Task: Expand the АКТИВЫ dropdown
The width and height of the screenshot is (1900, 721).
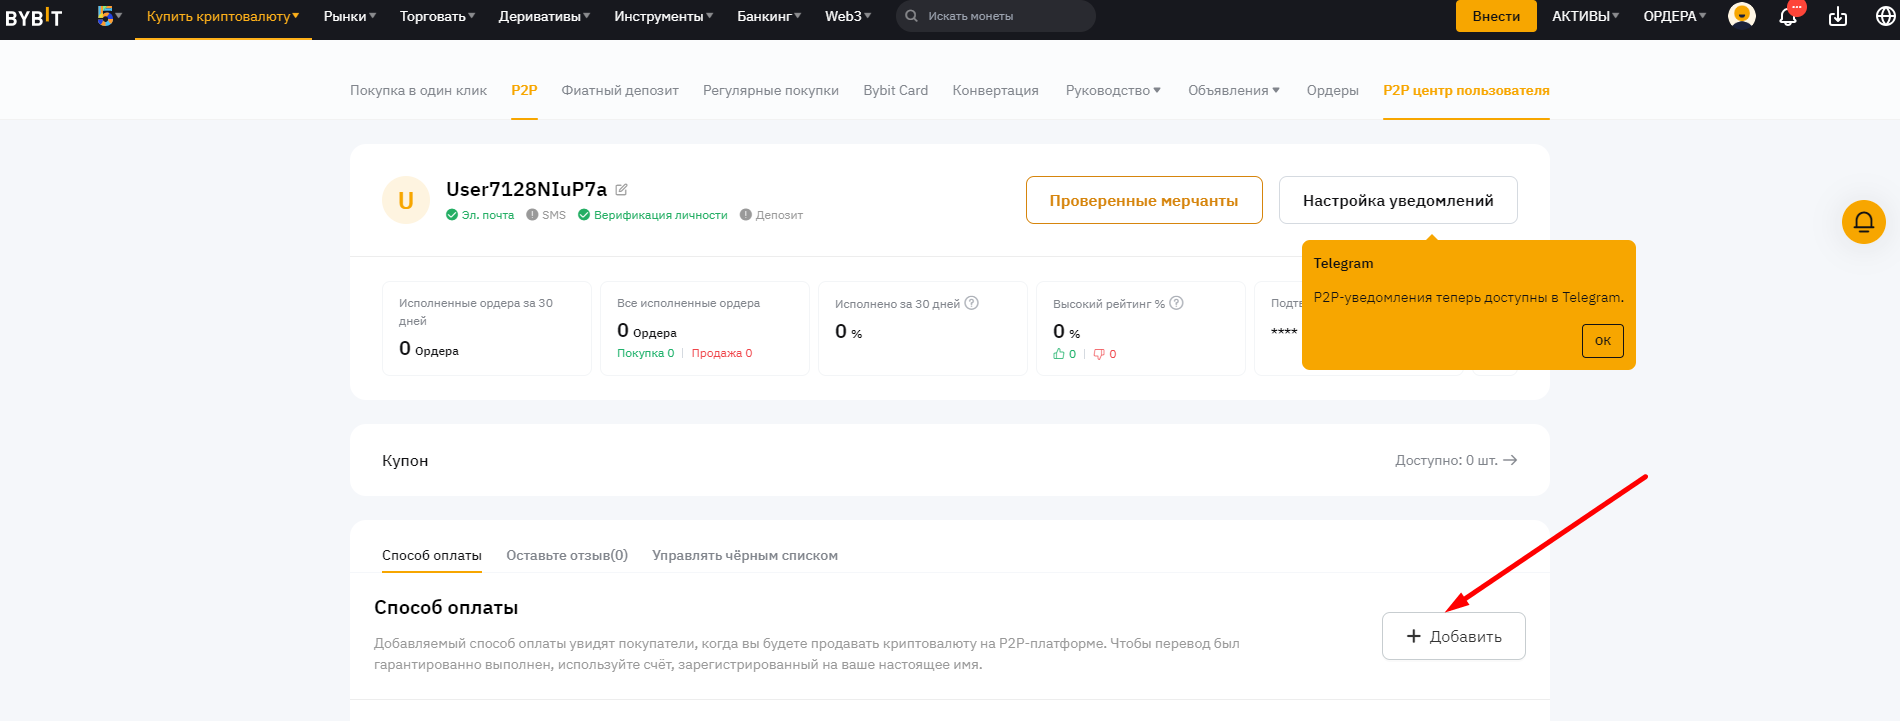Action: [x=1585, y=16]
